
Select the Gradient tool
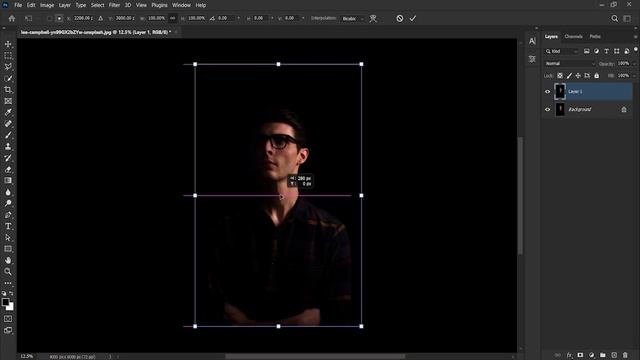point(8,180)
